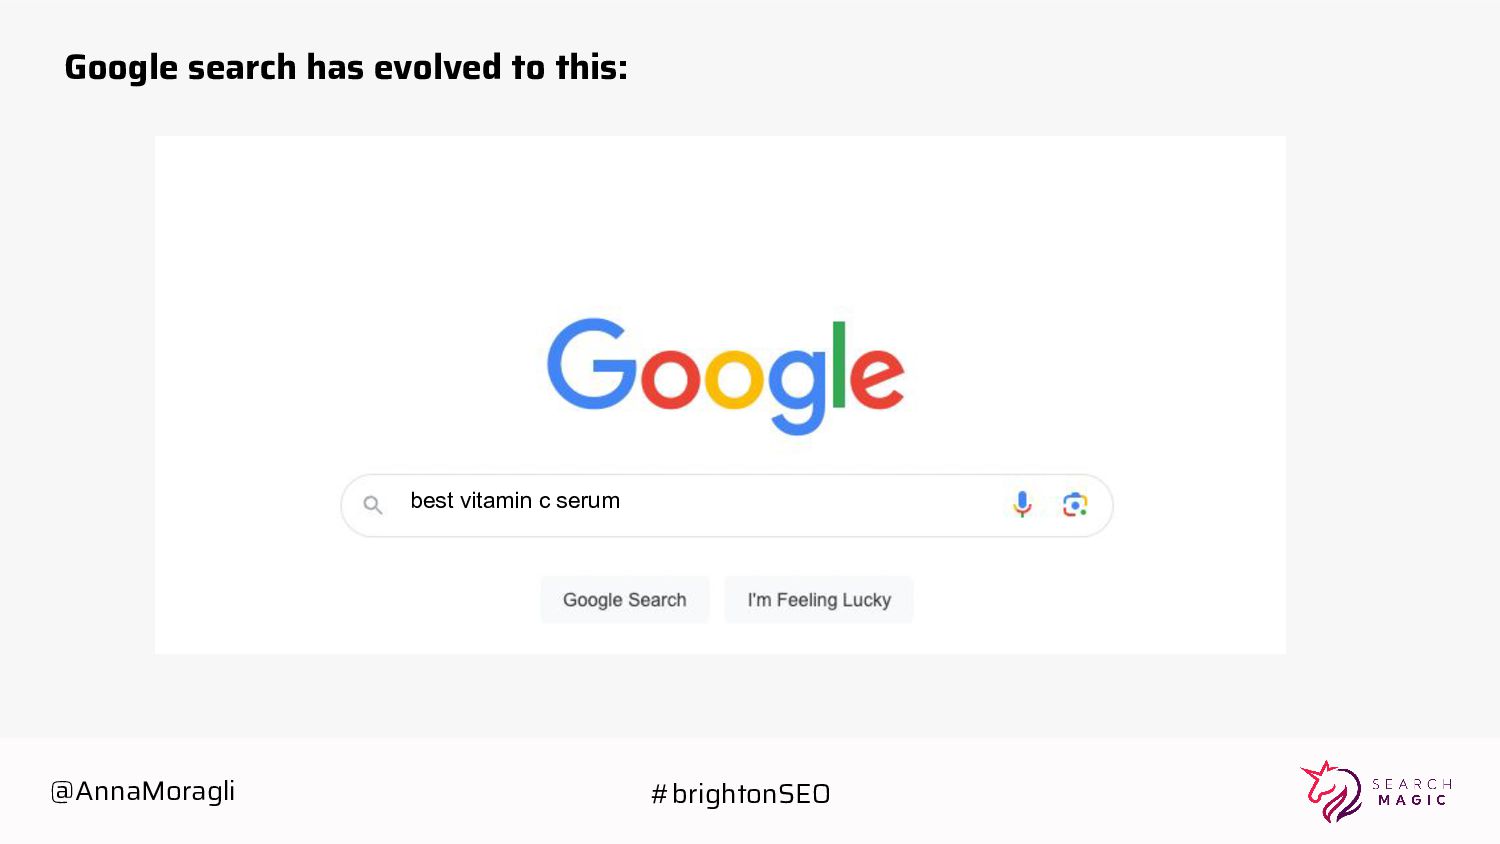
Task: Click the word serum in search box
Action: coord(588,501)
